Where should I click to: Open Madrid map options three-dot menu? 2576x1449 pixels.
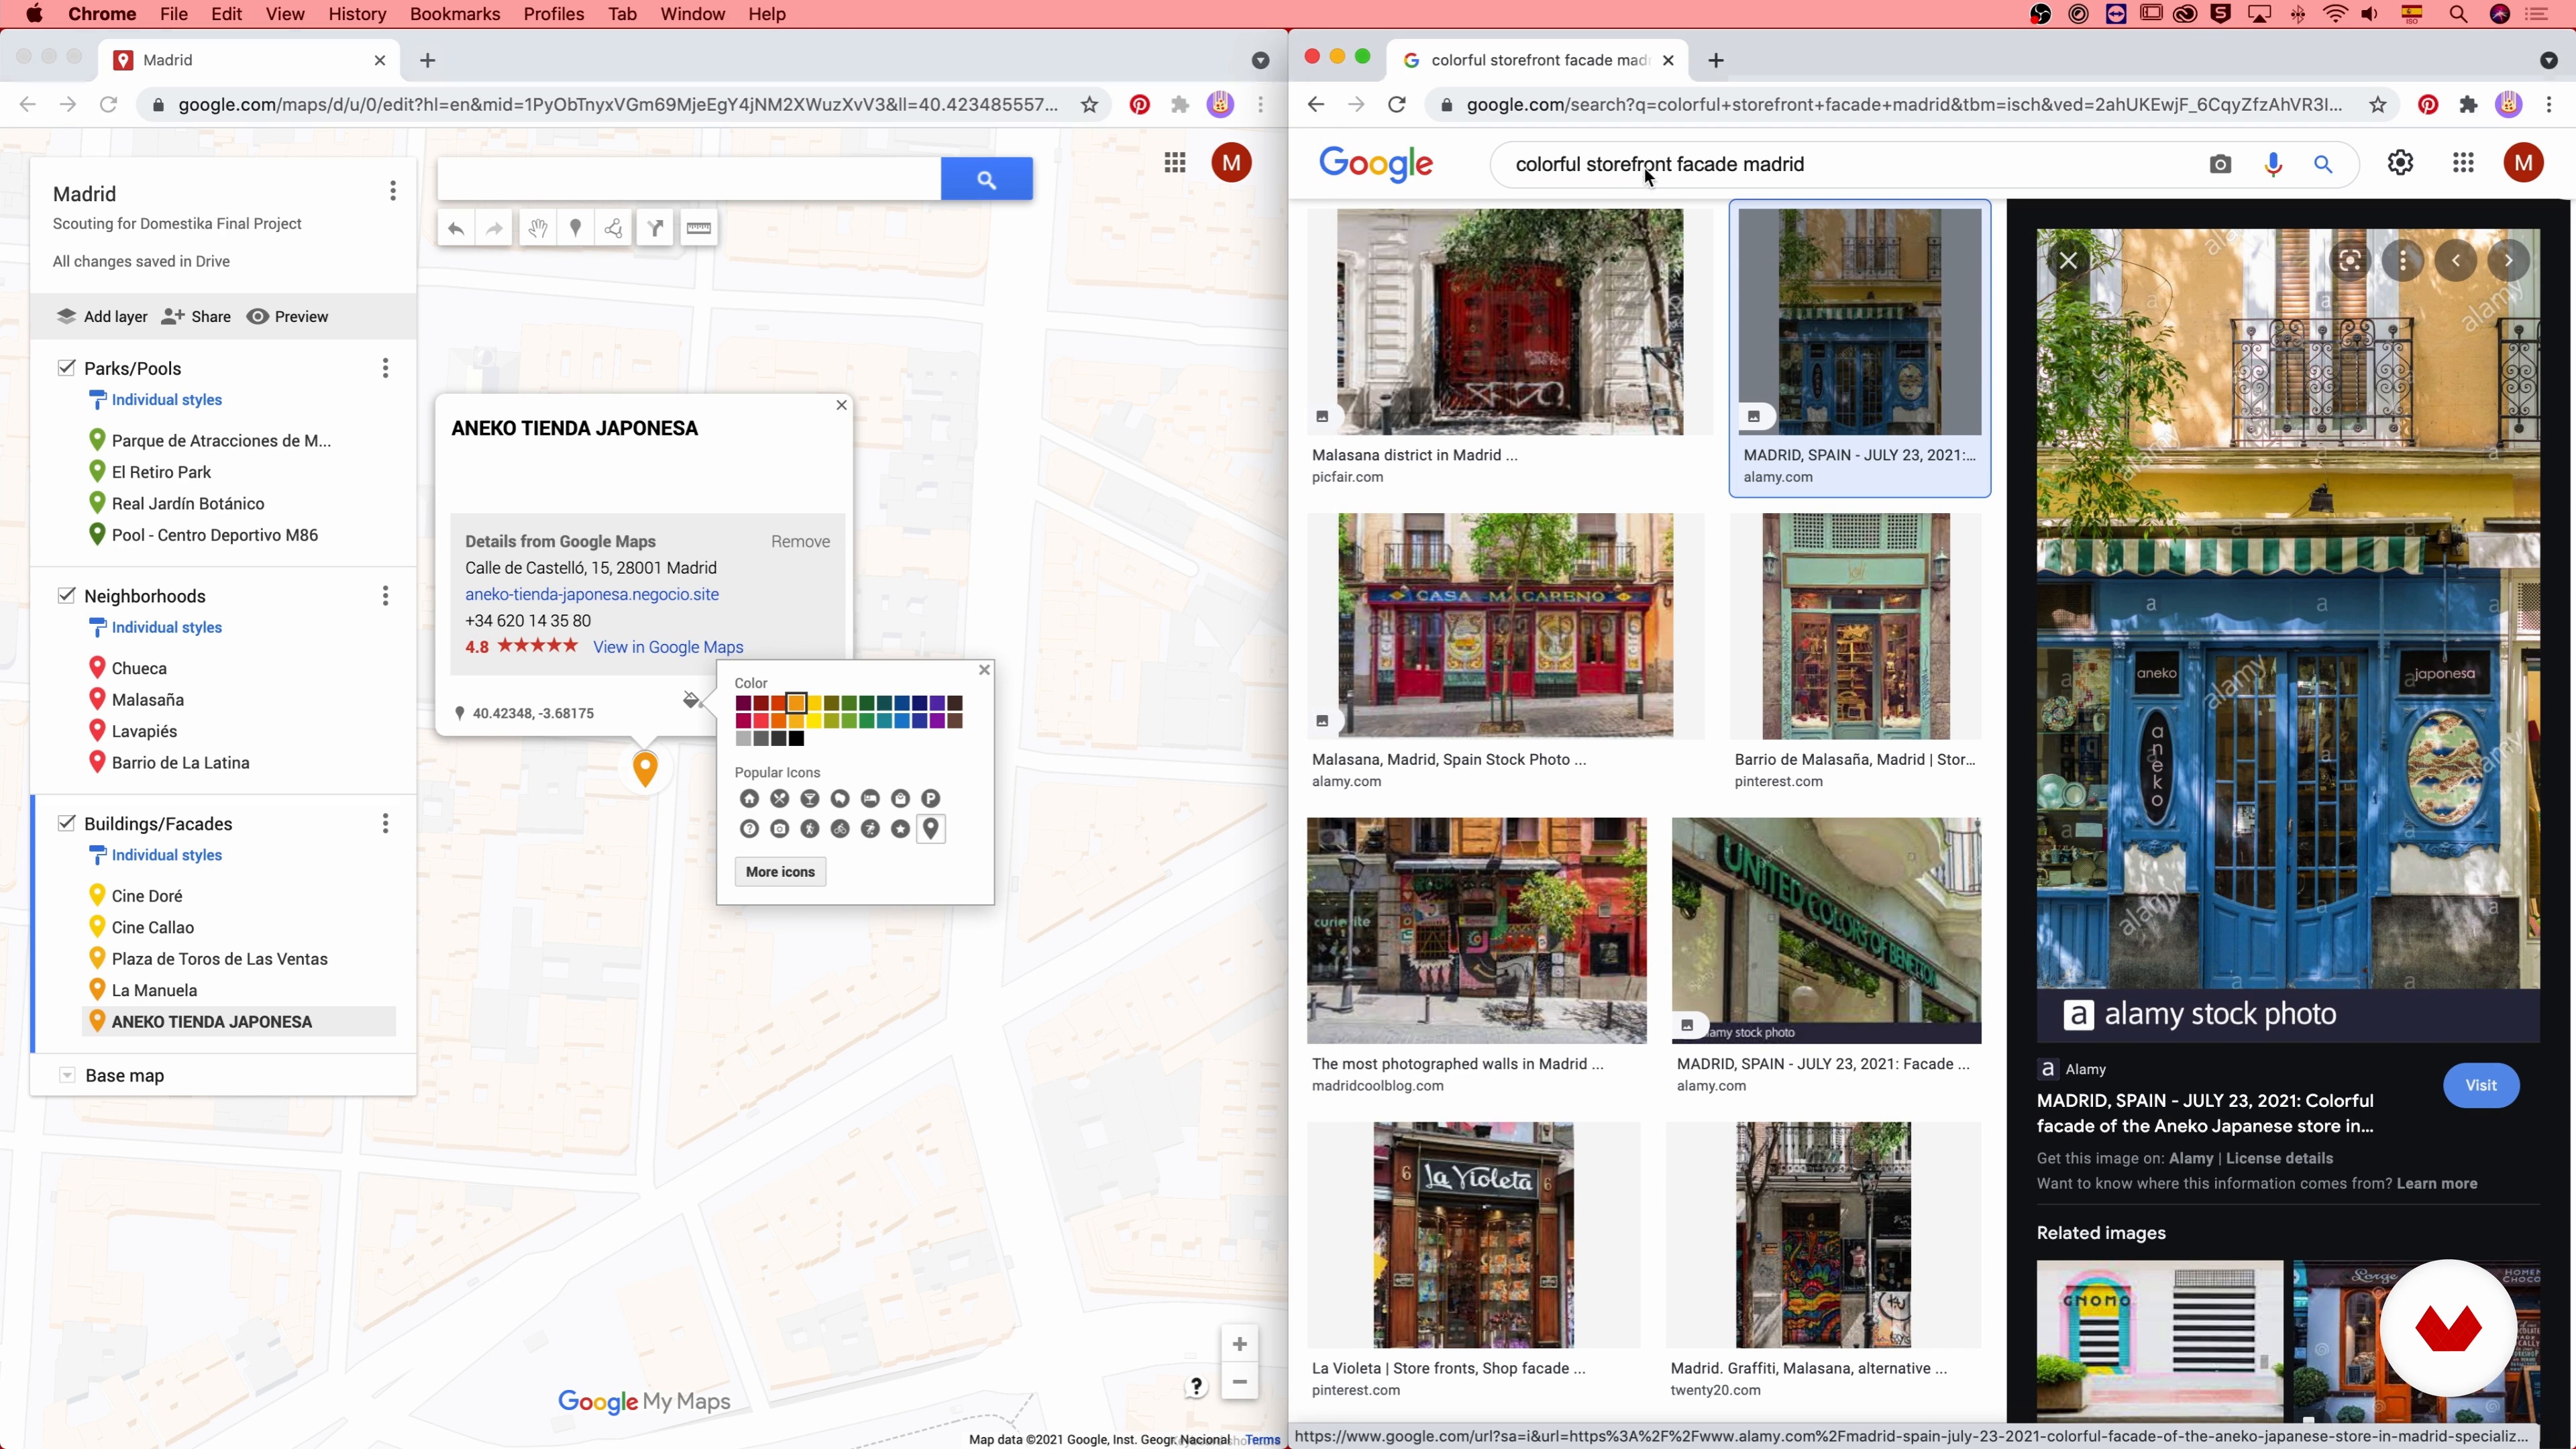[x=393, y=190]
